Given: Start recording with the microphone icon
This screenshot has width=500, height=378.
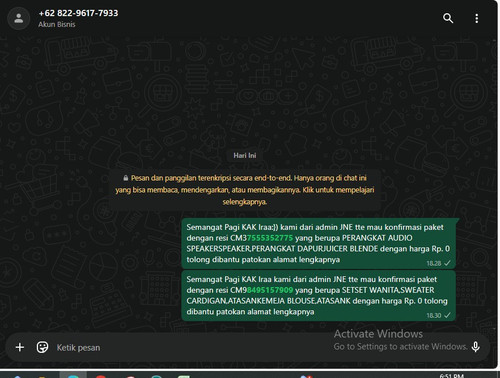Looking at the screenshot, I should pos(476,347).
